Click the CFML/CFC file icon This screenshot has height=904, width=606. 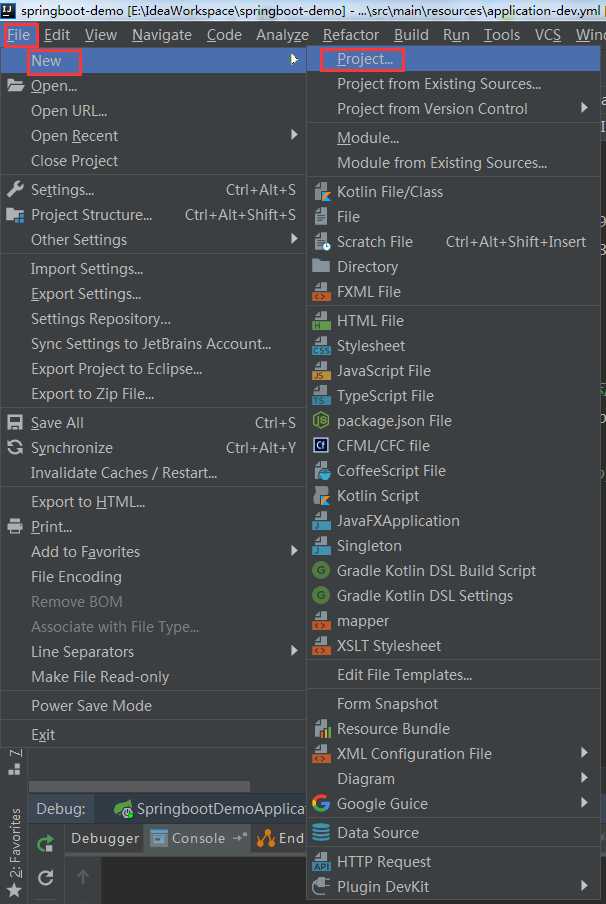[321, 446]
